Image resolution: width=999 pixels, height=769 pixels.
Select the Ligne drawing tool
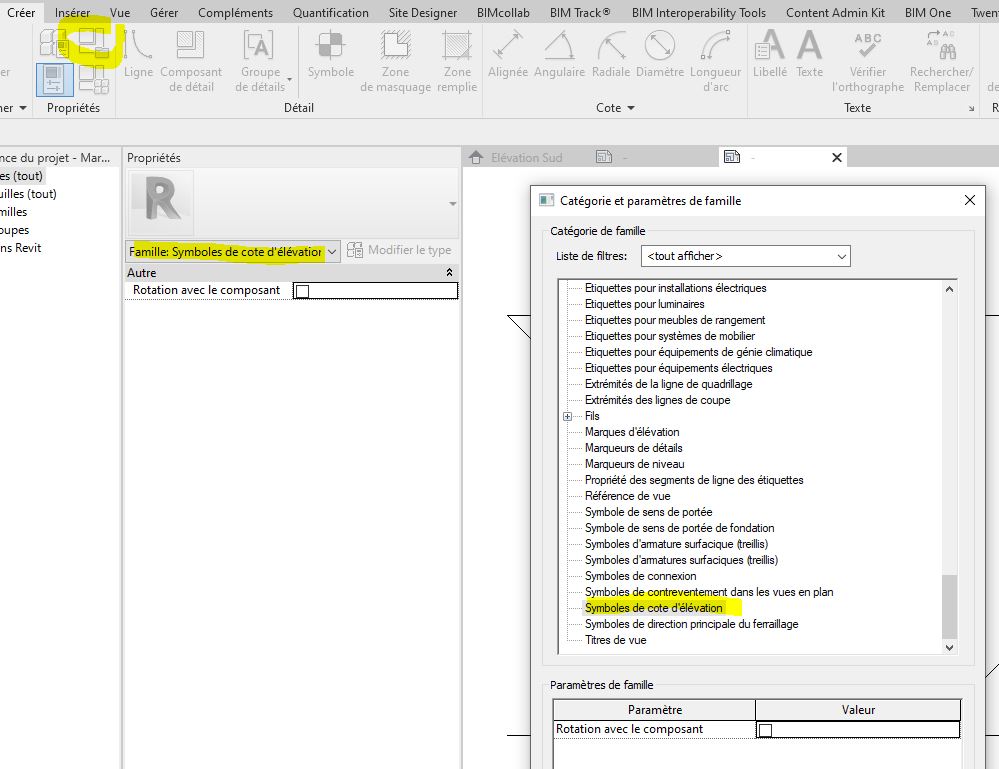point(138,56)
